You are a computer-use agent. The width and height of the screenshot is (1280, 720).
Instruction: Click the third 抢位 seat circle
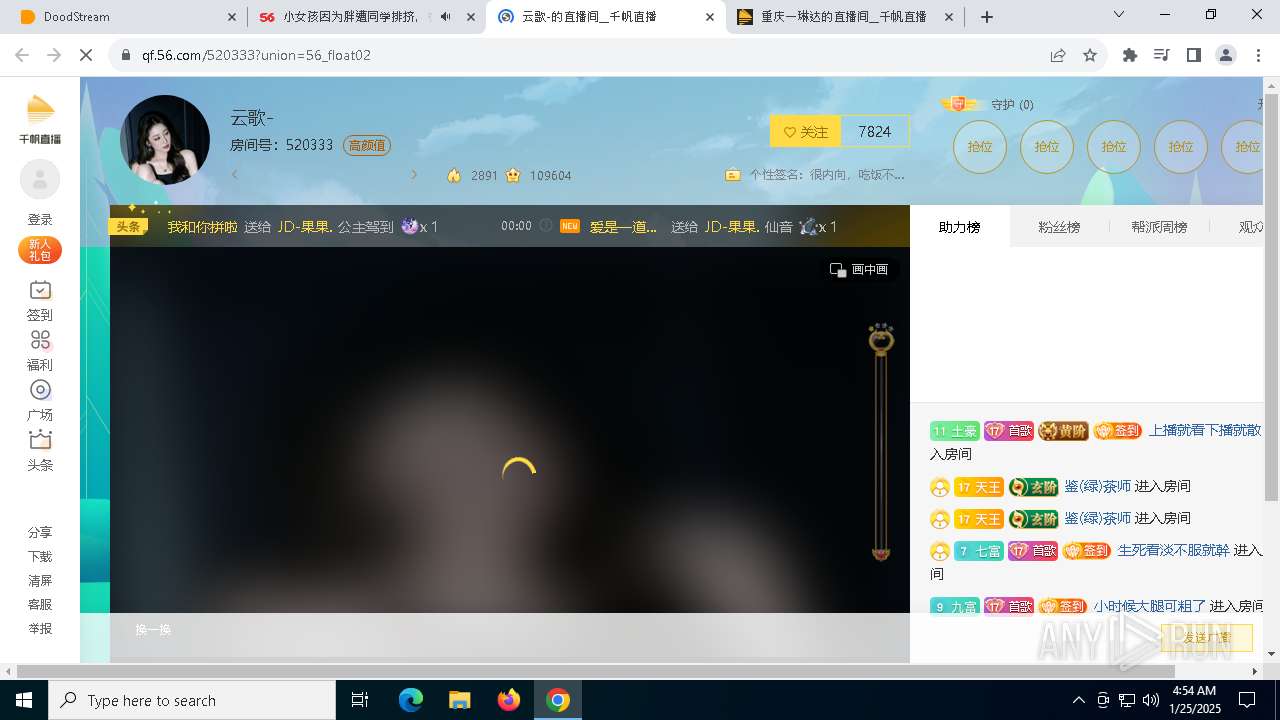tap(1114, 147)
